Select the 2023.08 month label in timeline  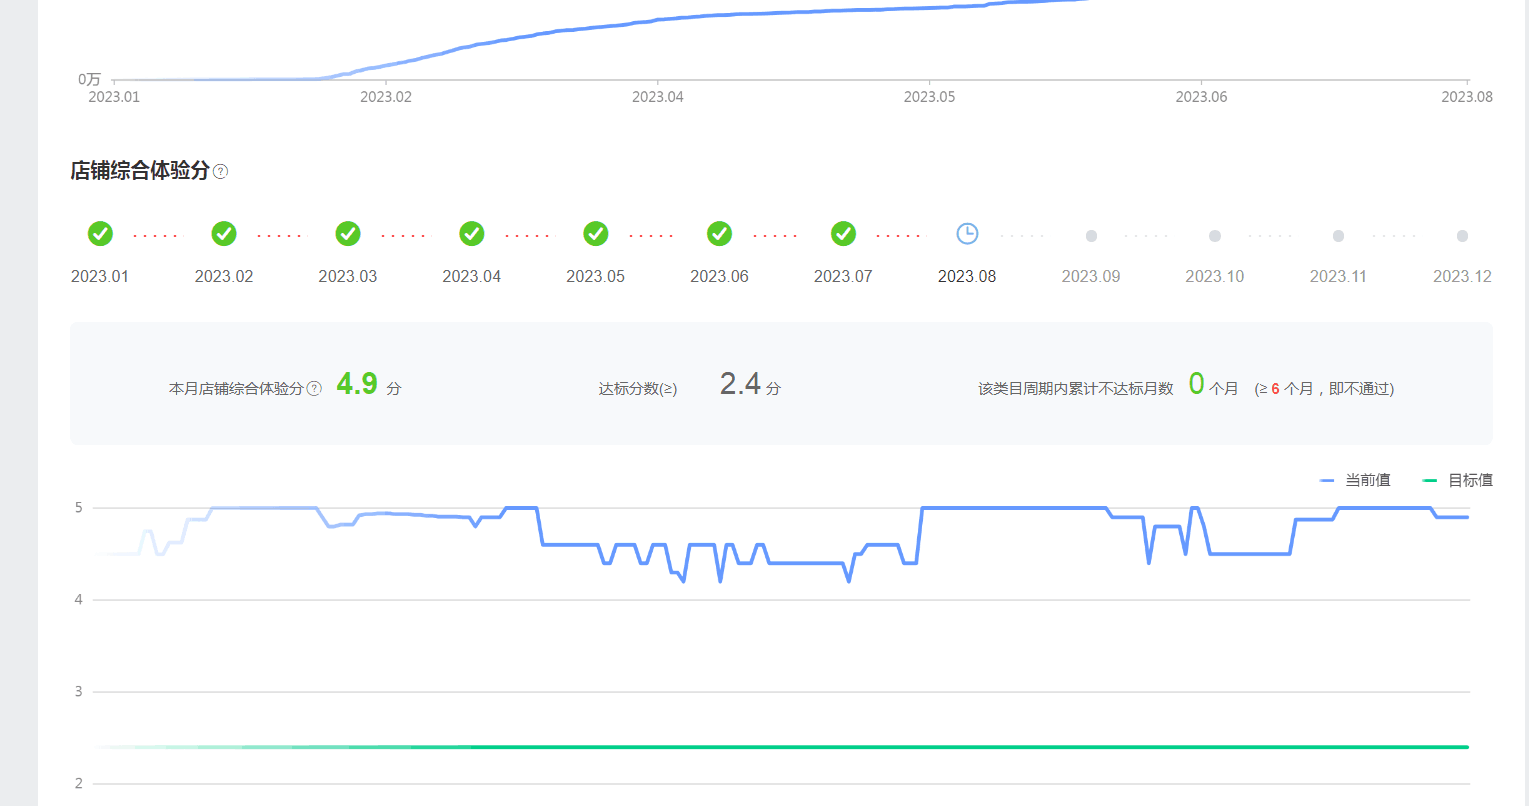click(967, 276)
